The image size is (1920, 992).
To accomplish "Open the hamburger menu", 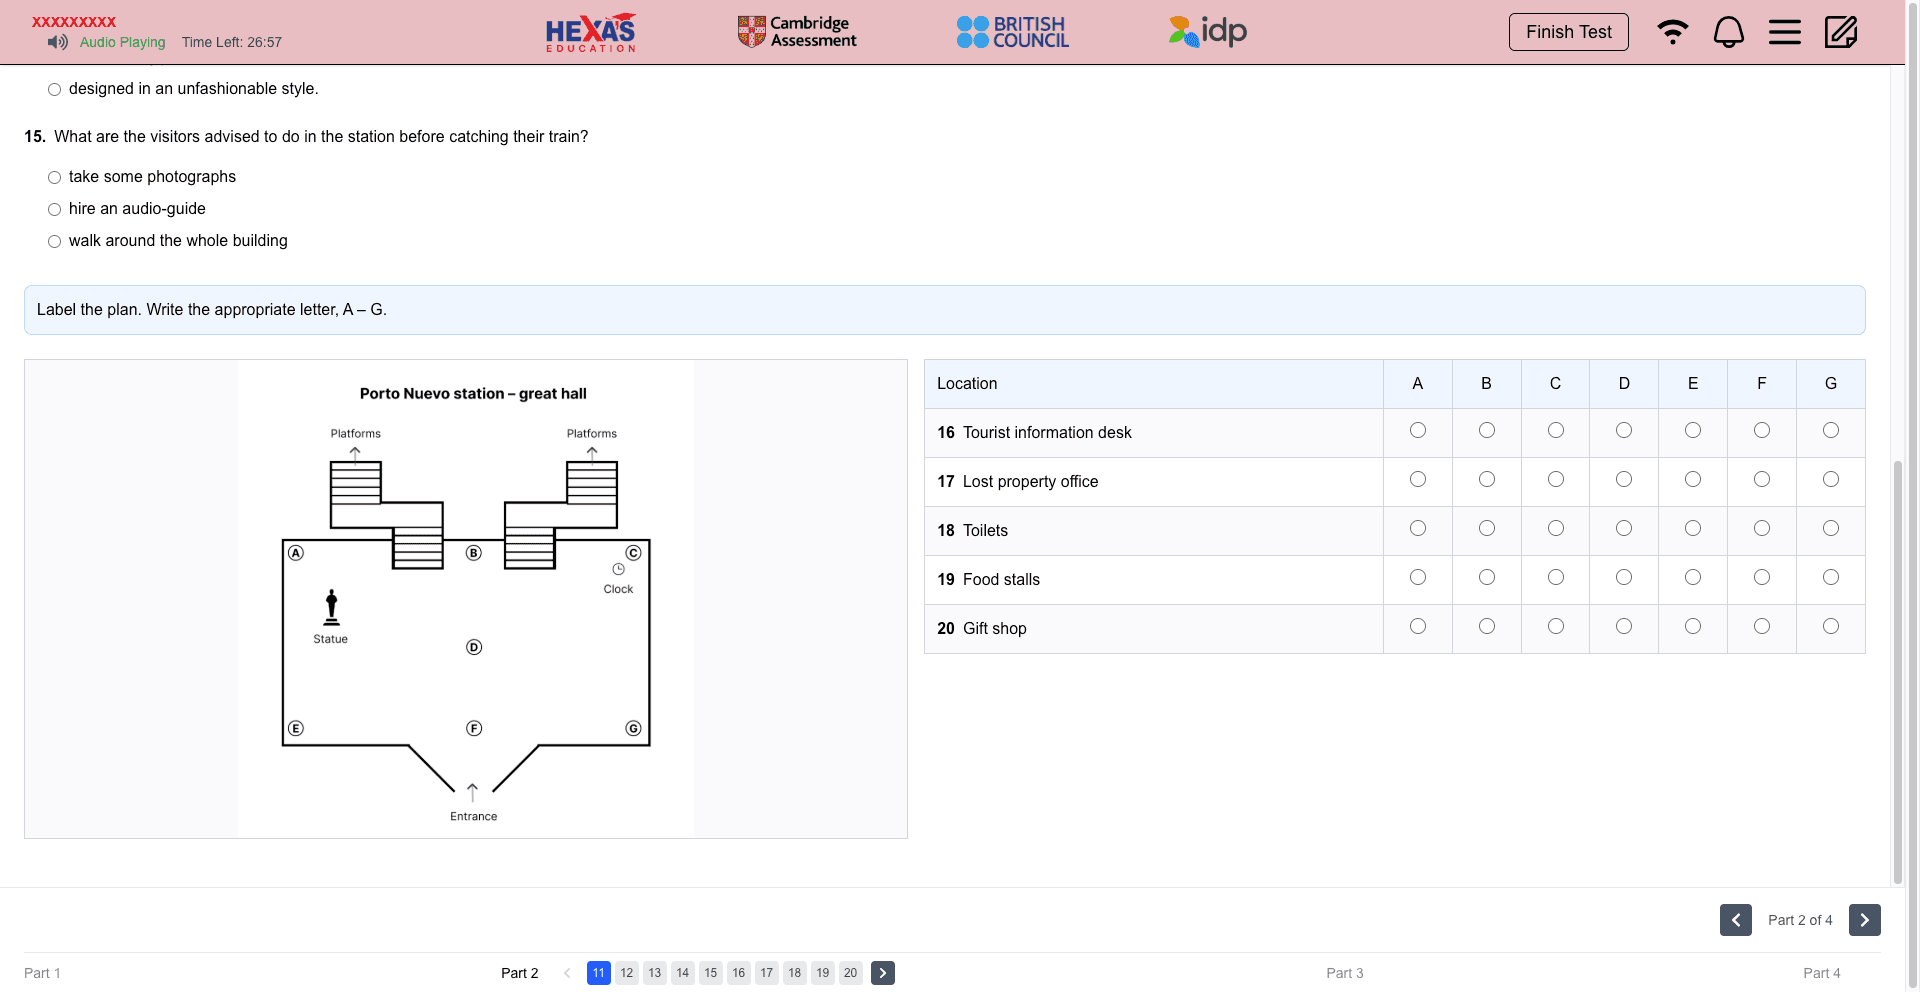I will tap(1784, 32).
